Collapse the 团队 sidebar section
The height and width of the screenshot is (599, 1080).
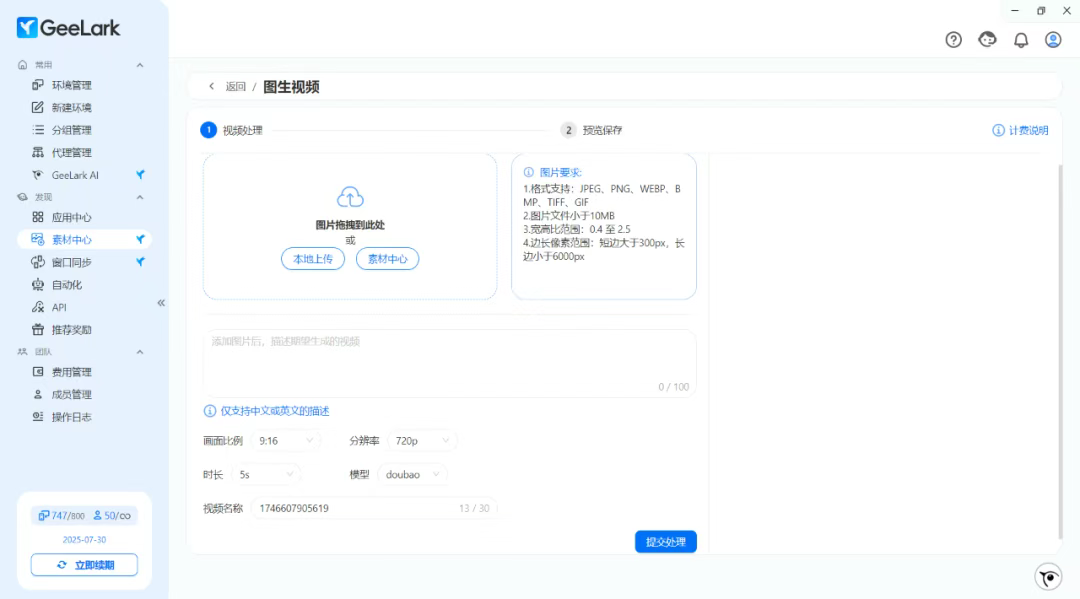point(140,352)
